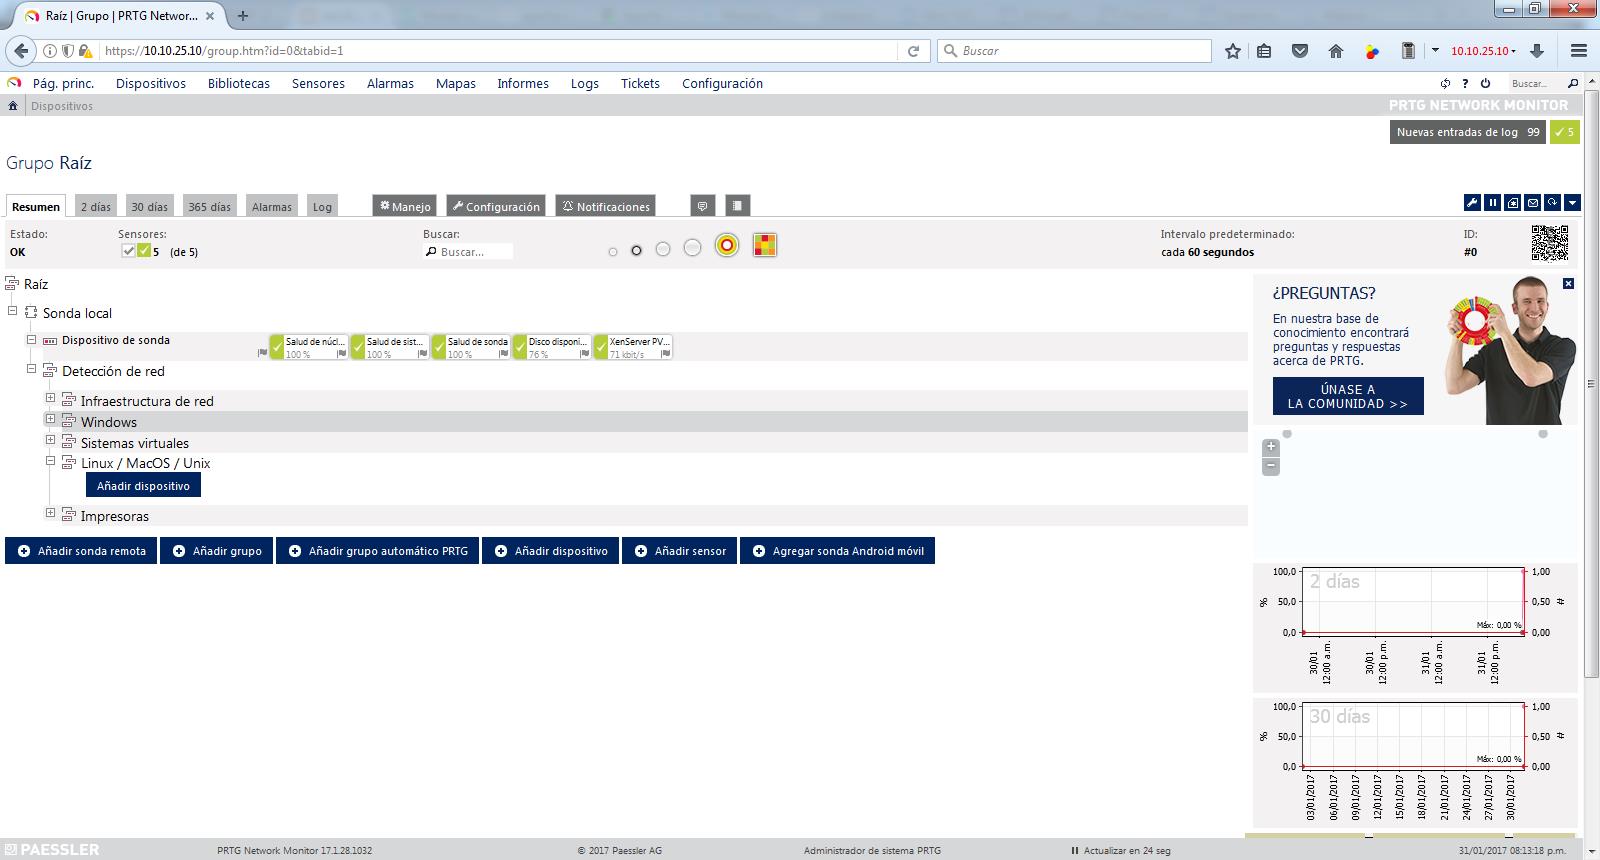
Task: Expand the Sistemas virtuales group
Action: click(x=50, y=440)
